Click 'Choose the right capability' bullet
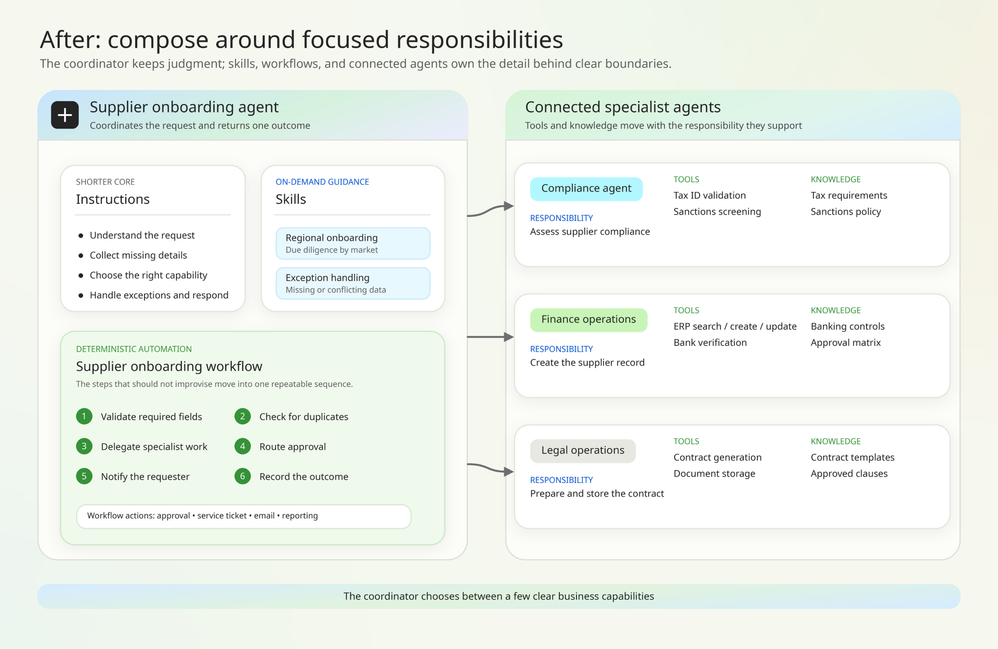This screenshot has height=649, width=998. [x=148, y=276]
